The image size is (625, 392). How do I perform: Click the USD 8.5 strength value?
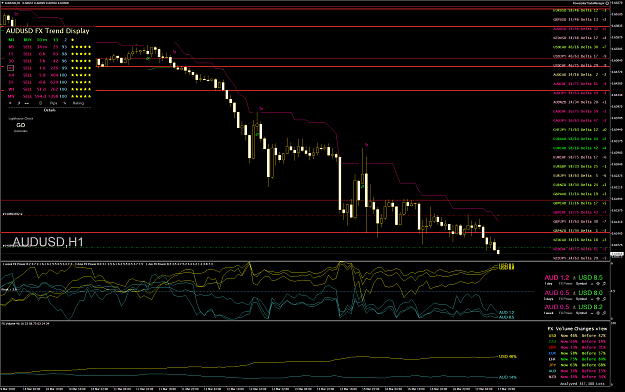click(x=591, y=278)
